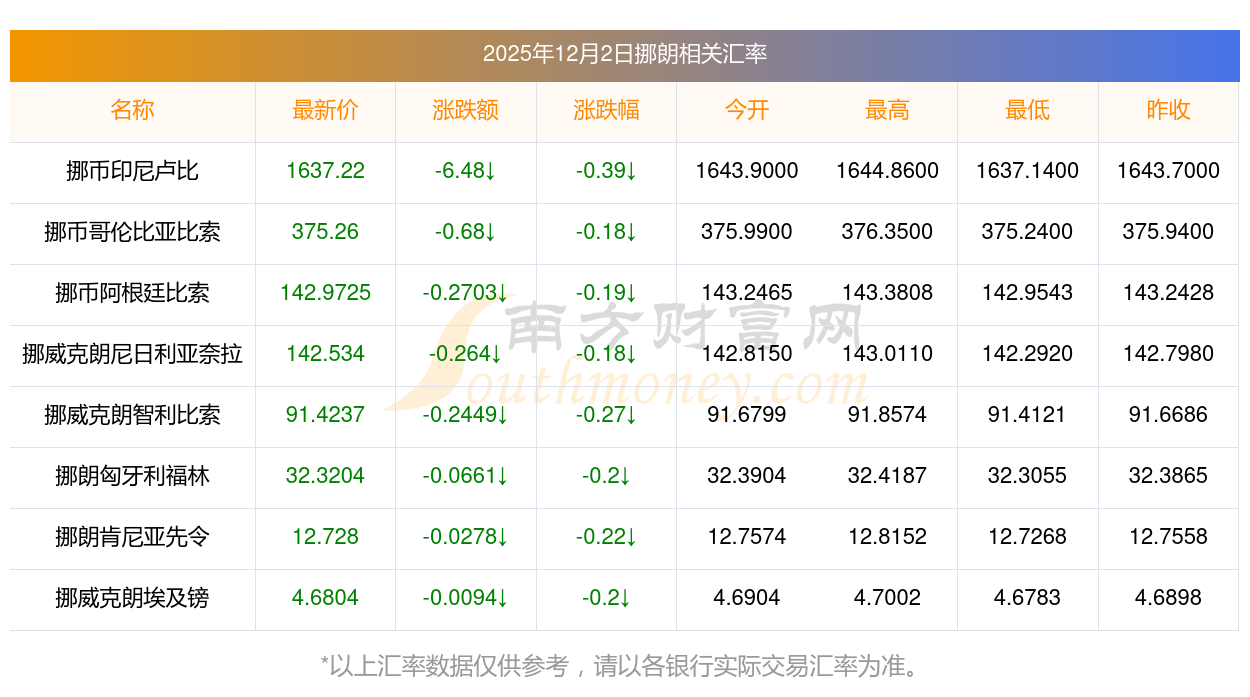Click the 名称 column header

click(133, 110)
